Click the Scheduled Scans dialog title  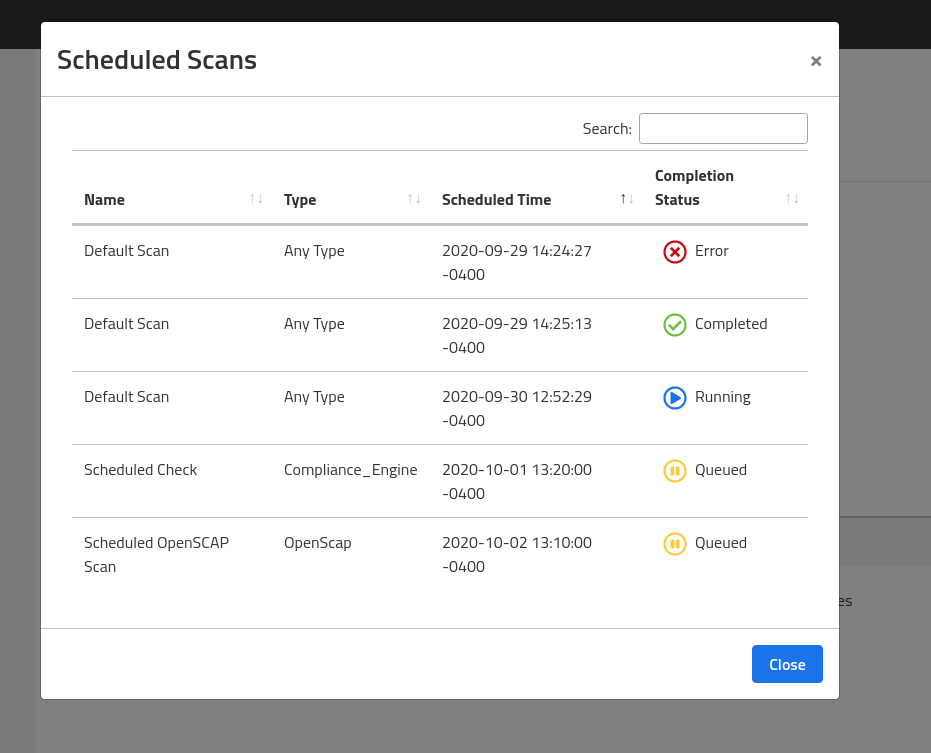(x=157, y=60)
